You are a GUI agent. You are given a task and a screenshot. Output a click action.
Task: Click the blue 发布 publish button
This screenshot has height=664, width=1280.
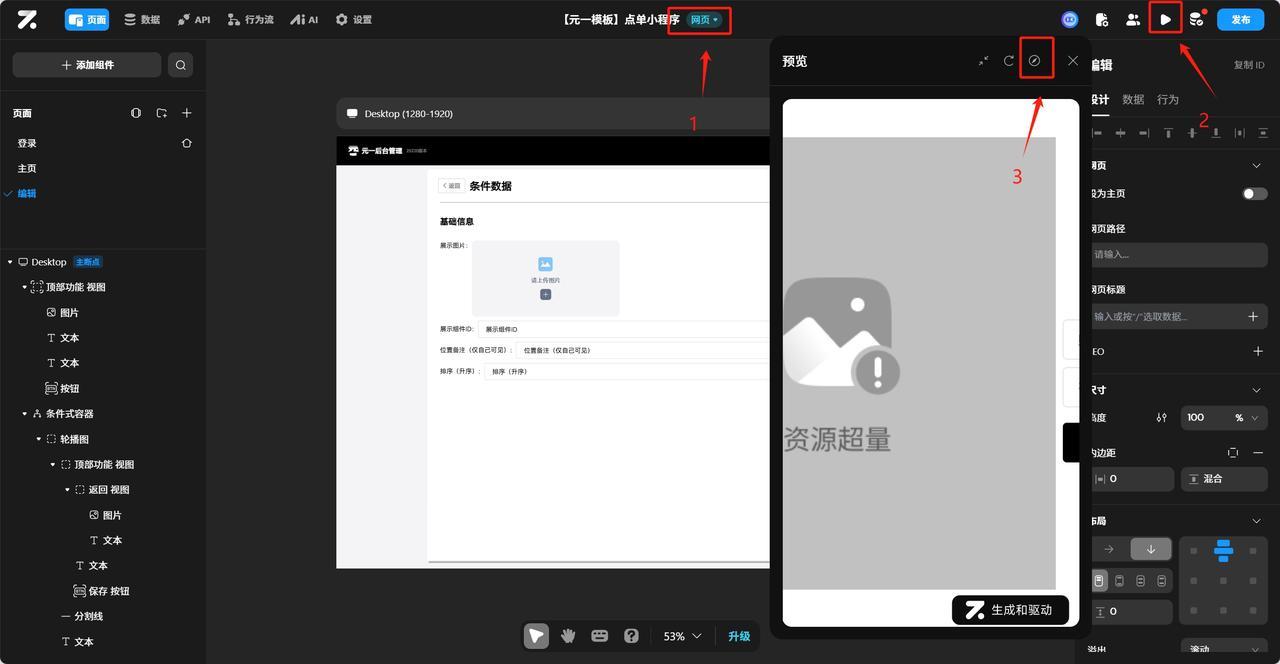pos(1238,19)
